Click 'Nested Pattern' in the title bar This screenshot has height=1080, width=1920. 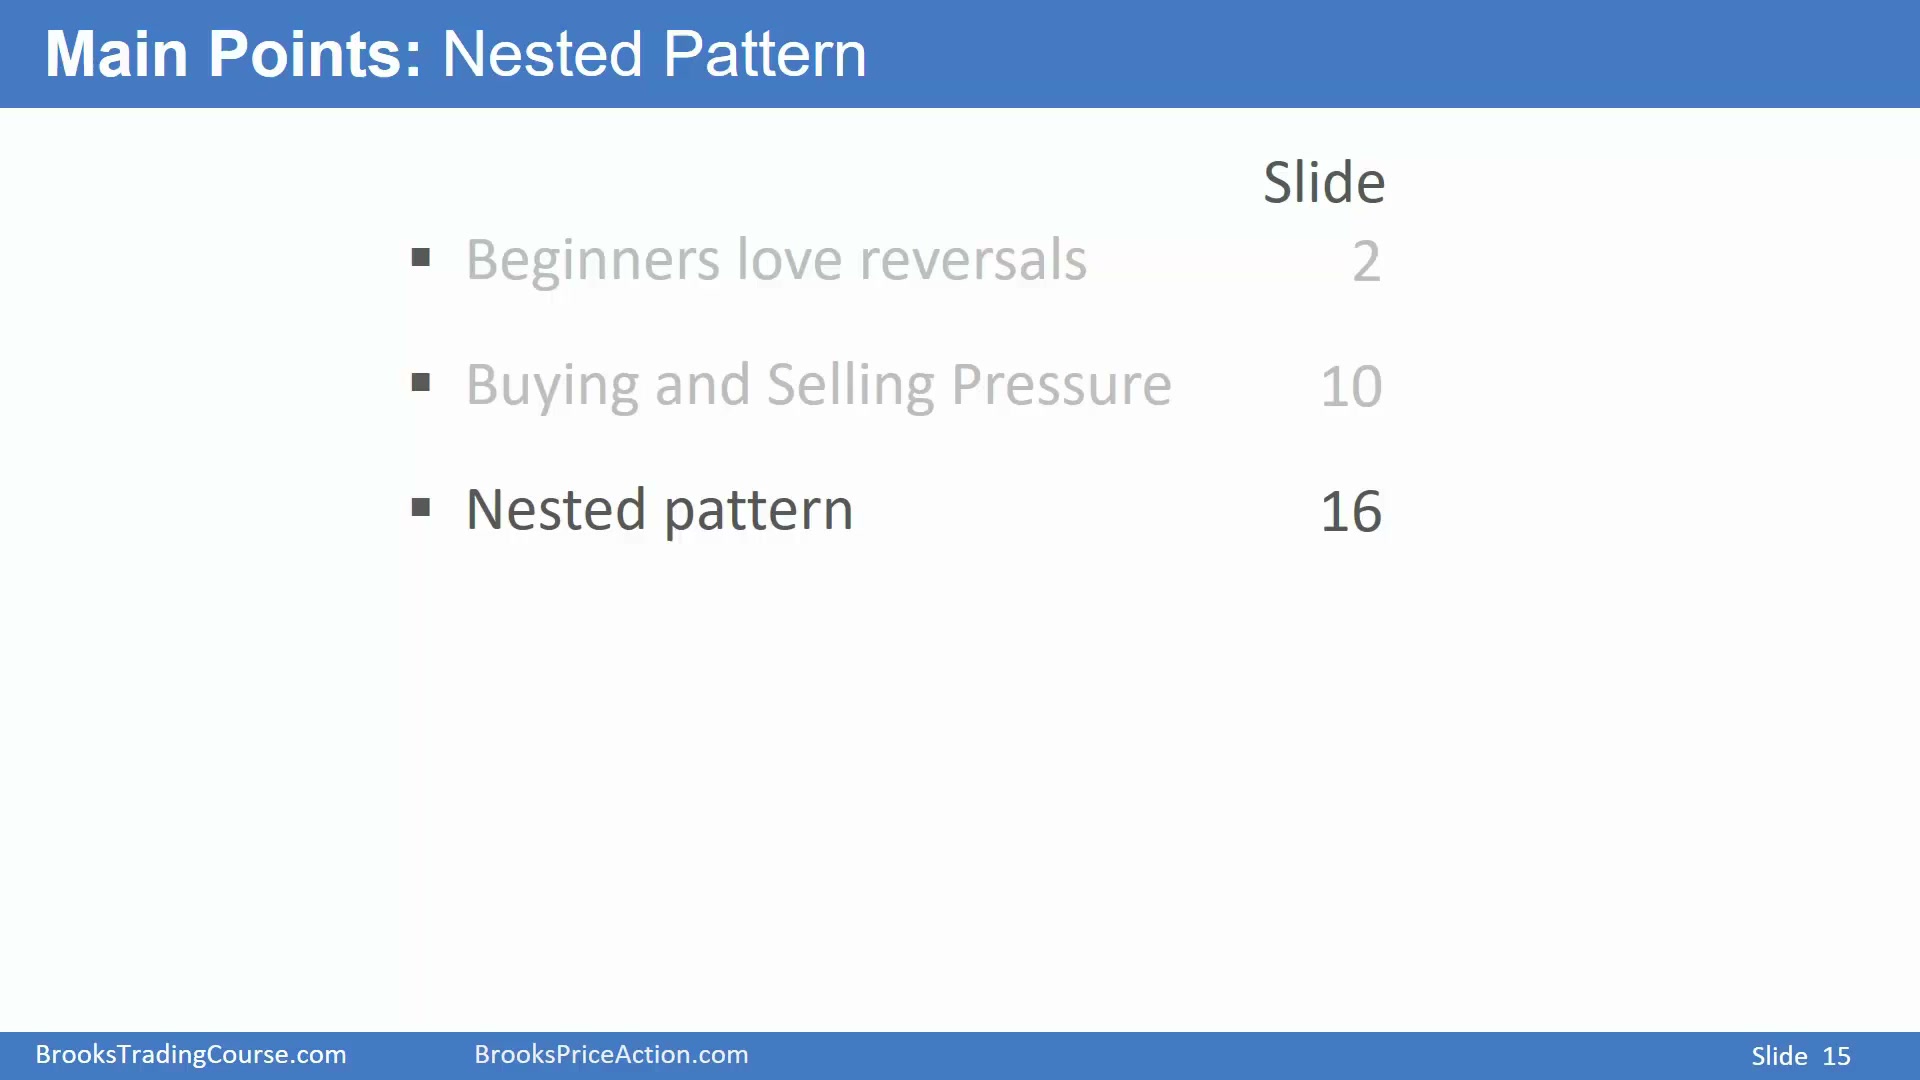(x=654, y=54)
